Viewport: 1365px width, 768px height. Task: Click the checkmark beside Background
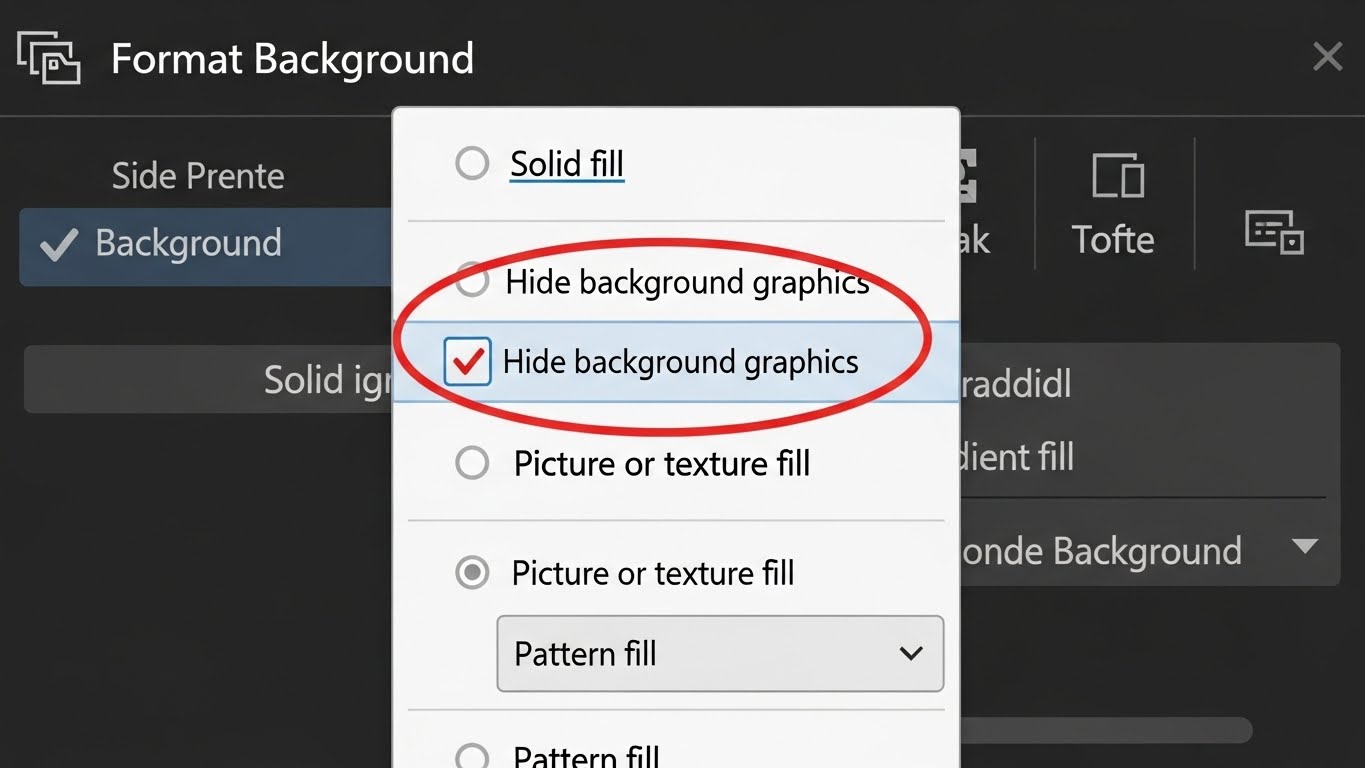pyautogui.click(x=58, y=244)
